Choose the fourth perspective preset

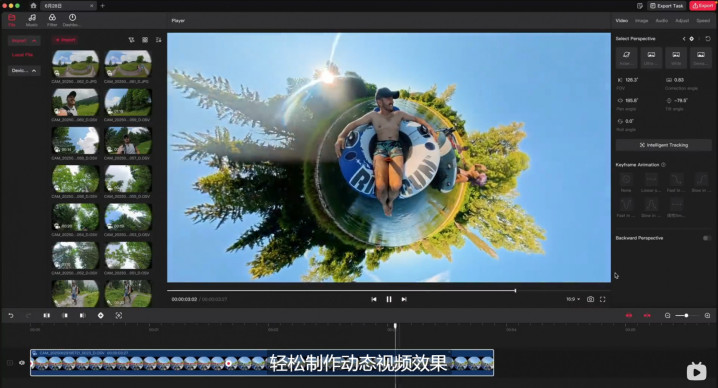pyautogui.click(x=701, y=58)
